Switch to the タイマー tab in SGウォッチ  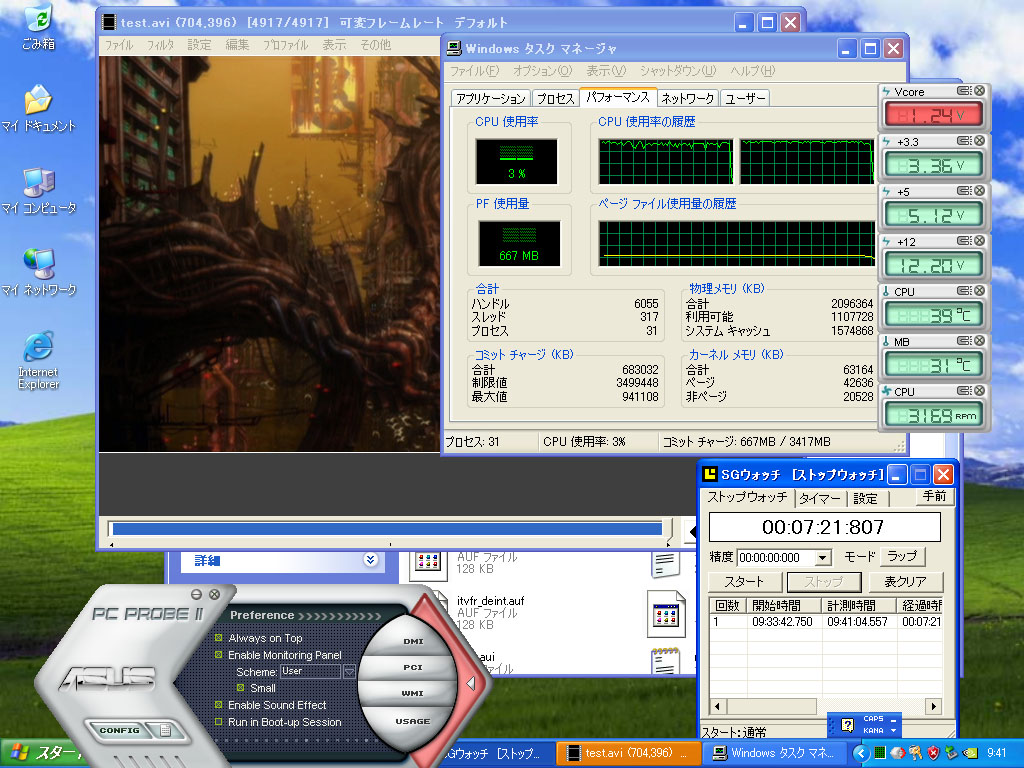tap(820, 498)
